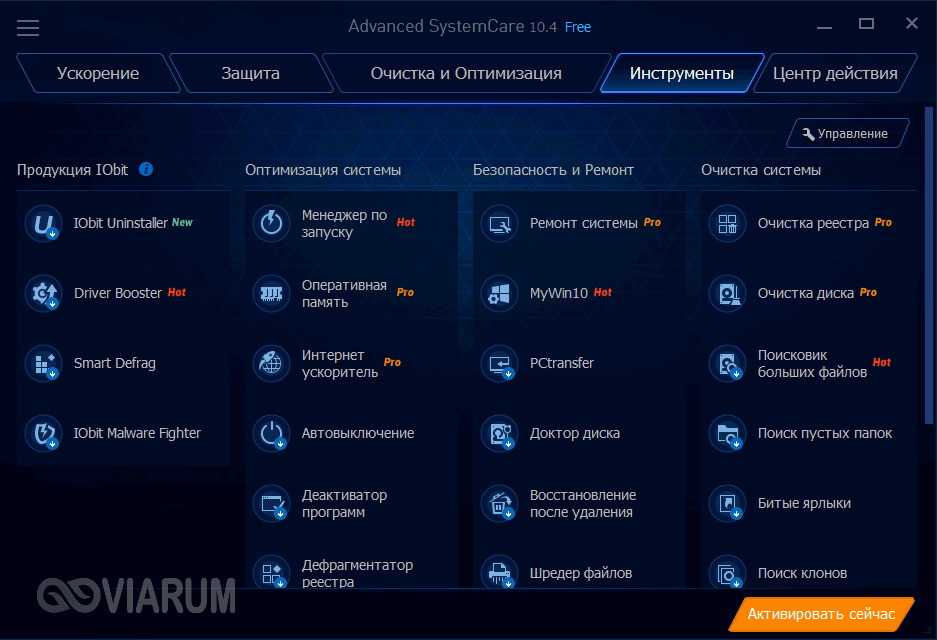Click the vertical scrollbar thumb
This screenshot has height=640, width=937.
click(928, 266)
